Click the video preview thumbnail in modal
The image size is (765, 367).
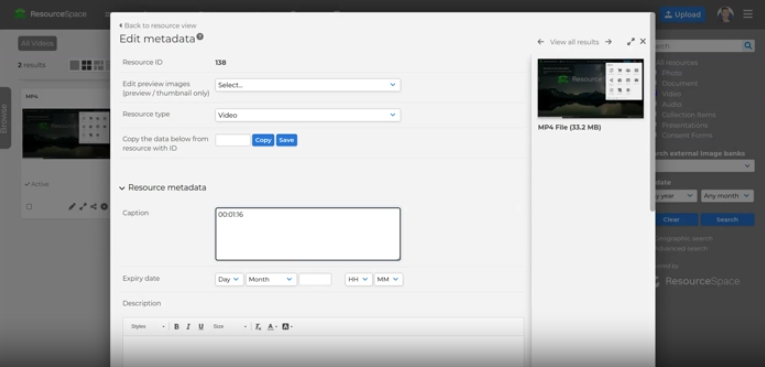[590, 88]
